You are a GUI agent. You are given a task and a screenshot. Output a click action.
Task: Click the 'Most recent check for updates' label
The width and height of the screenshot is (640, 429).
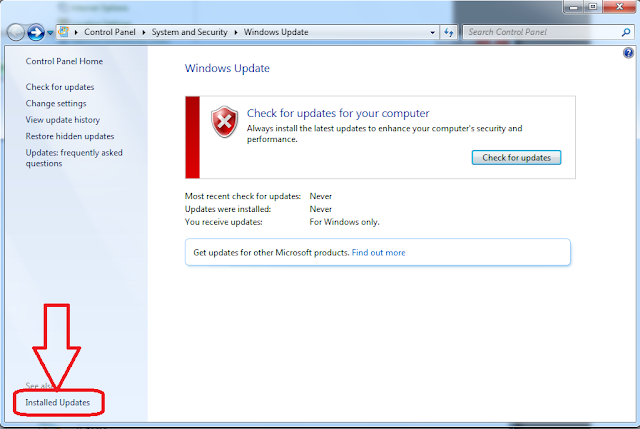click(x=242, y=196)
